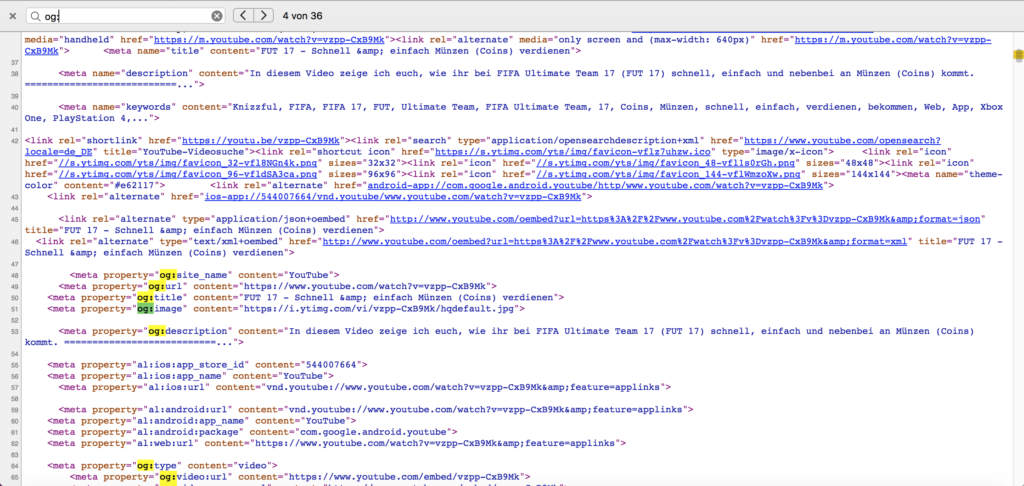Click the og:image content URL hqdefault.jpg
1024x486 pixels.
381,308
